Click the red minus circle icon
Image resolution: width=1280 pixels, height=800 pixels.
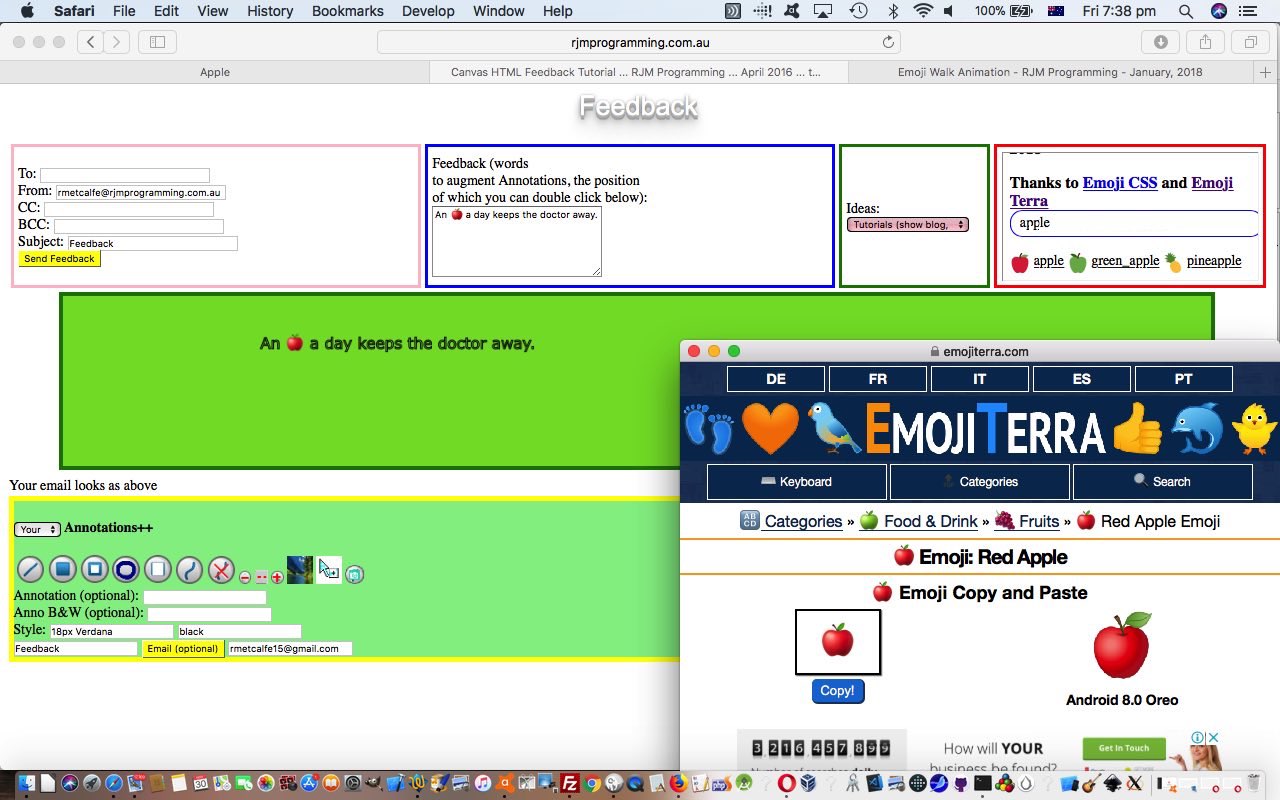click(x=245, y=577)
